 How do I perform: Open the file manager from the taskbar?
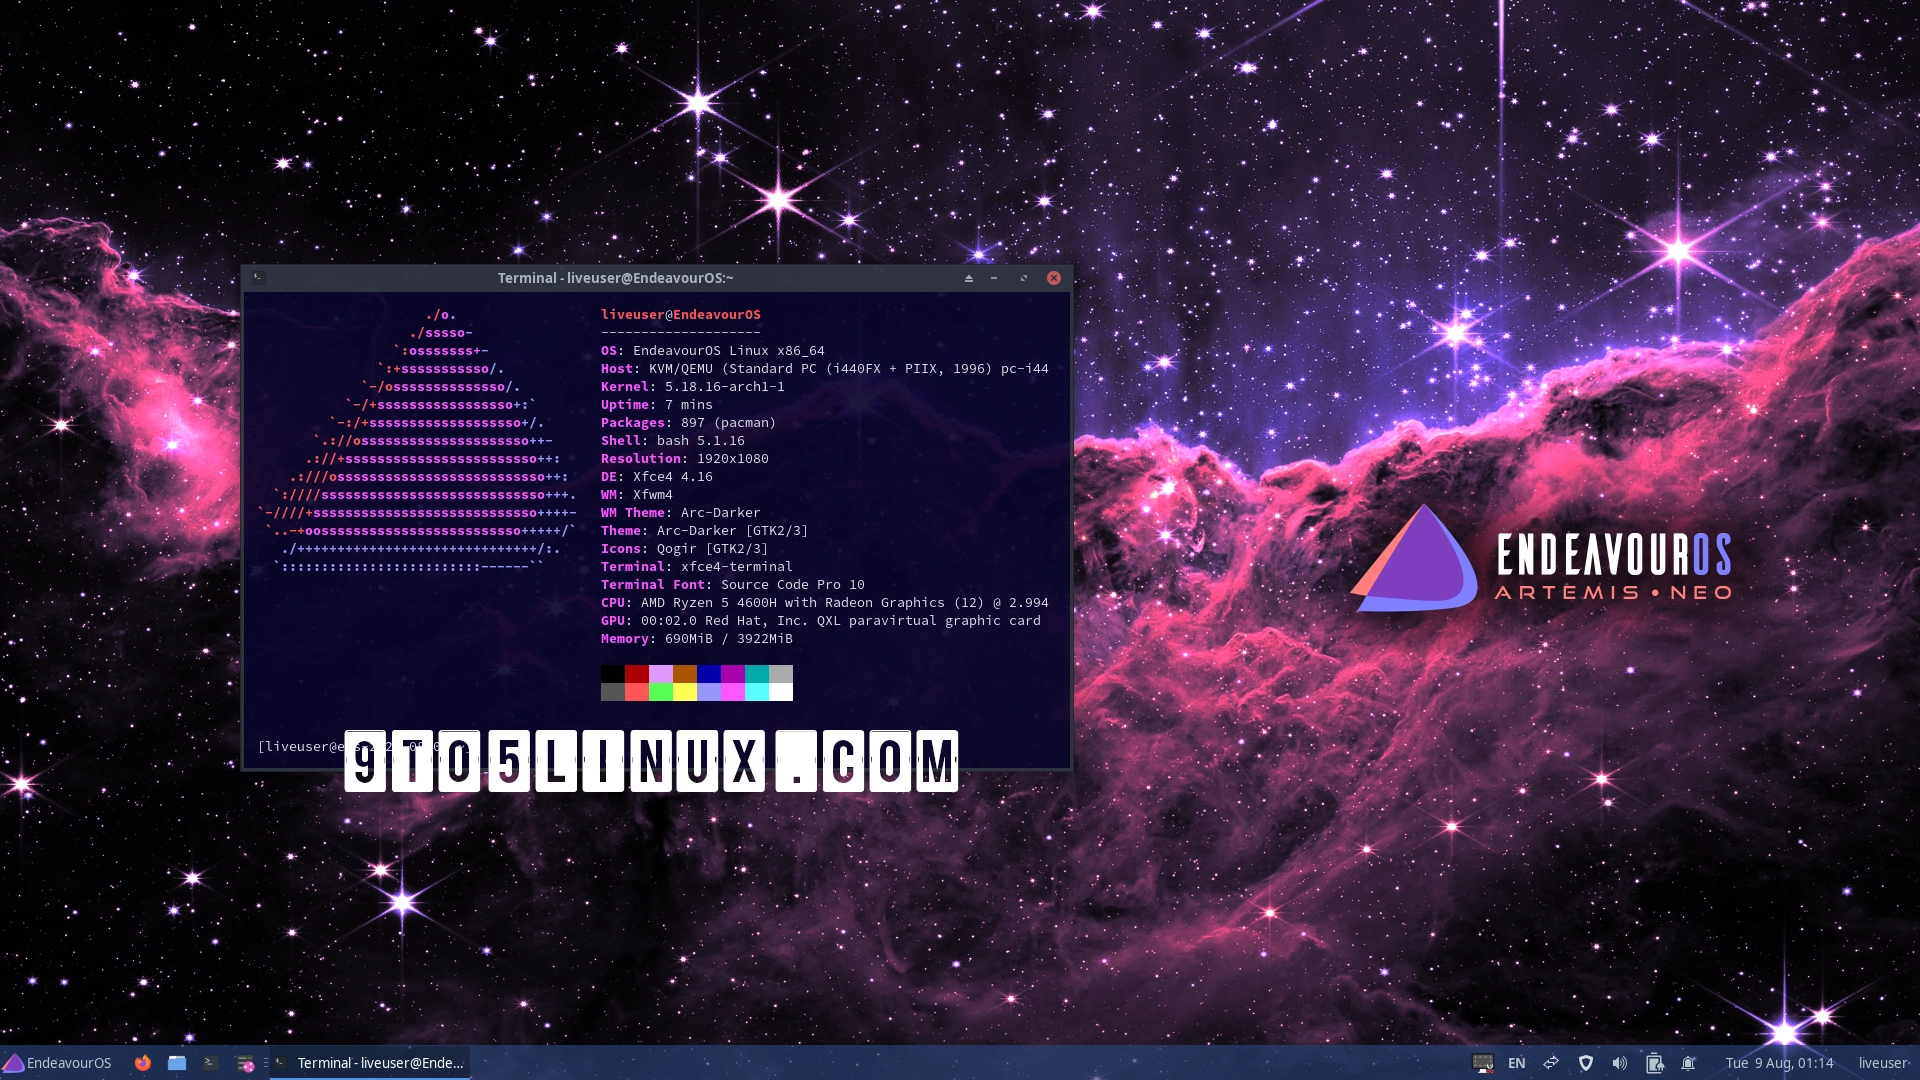click(x=177, y=1063)
